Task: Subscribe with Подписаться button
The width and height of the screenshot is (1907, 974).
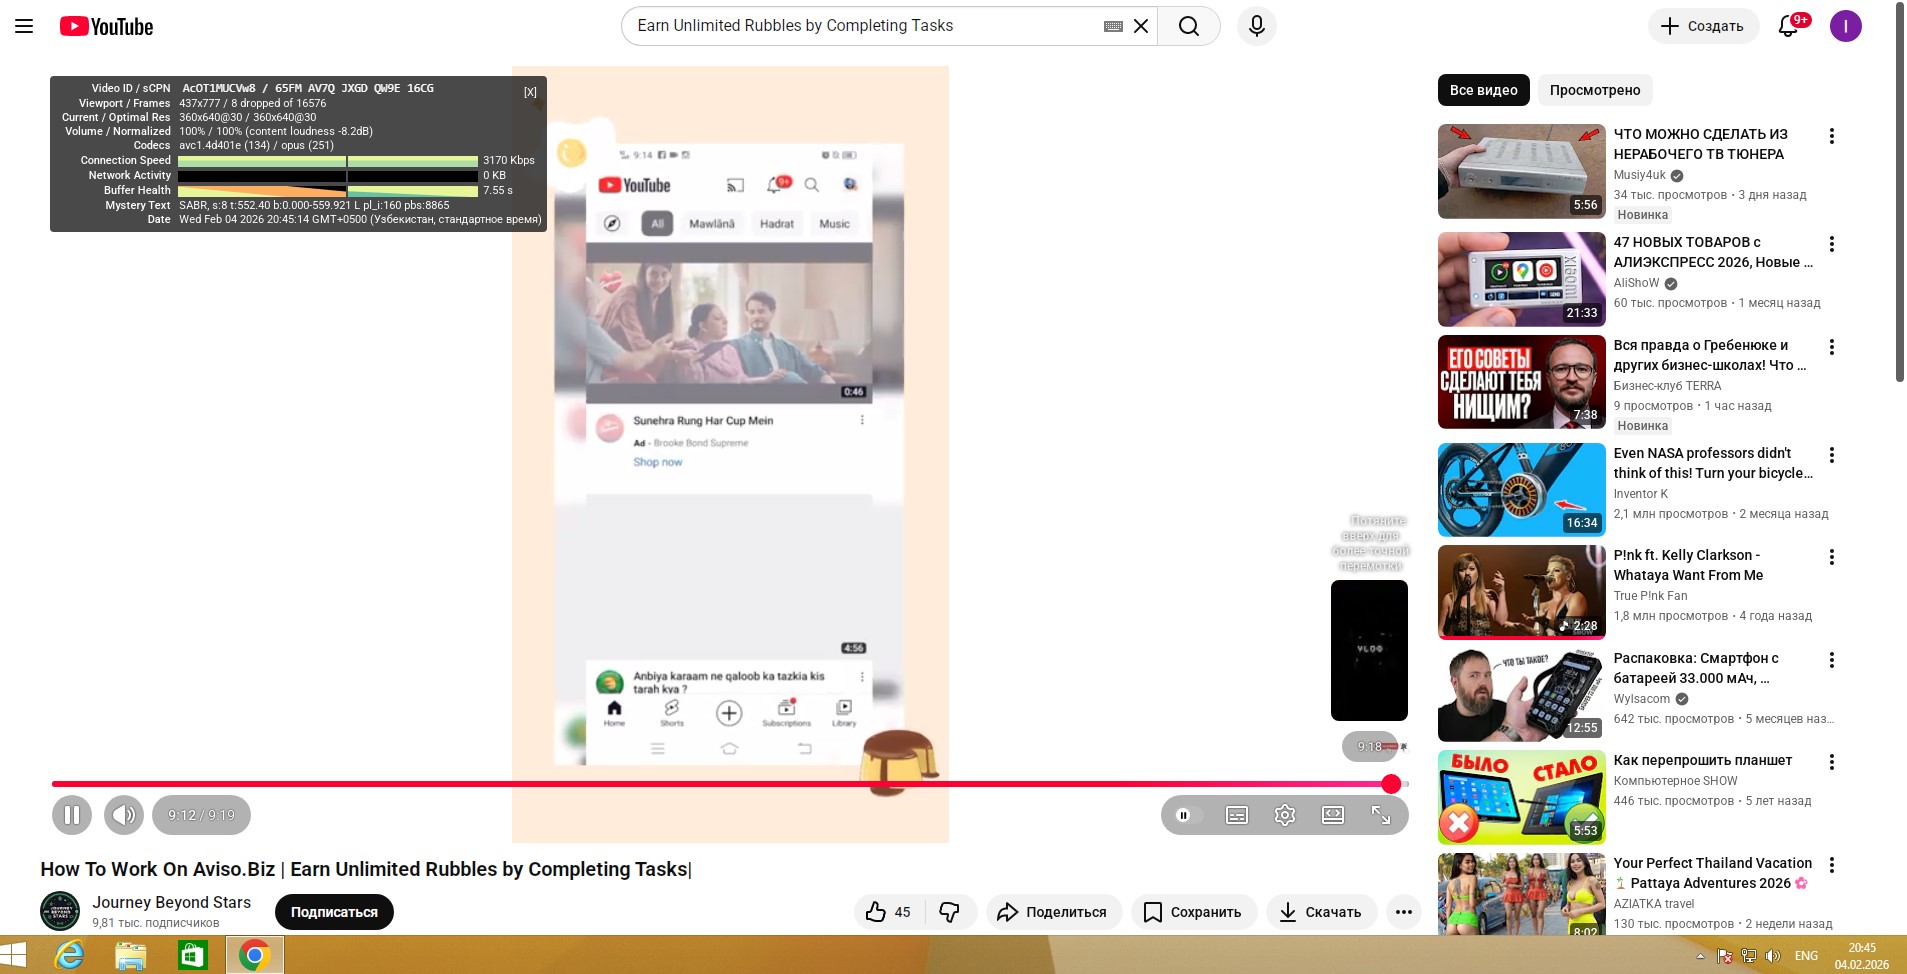Action: click(x=334, y=912)
